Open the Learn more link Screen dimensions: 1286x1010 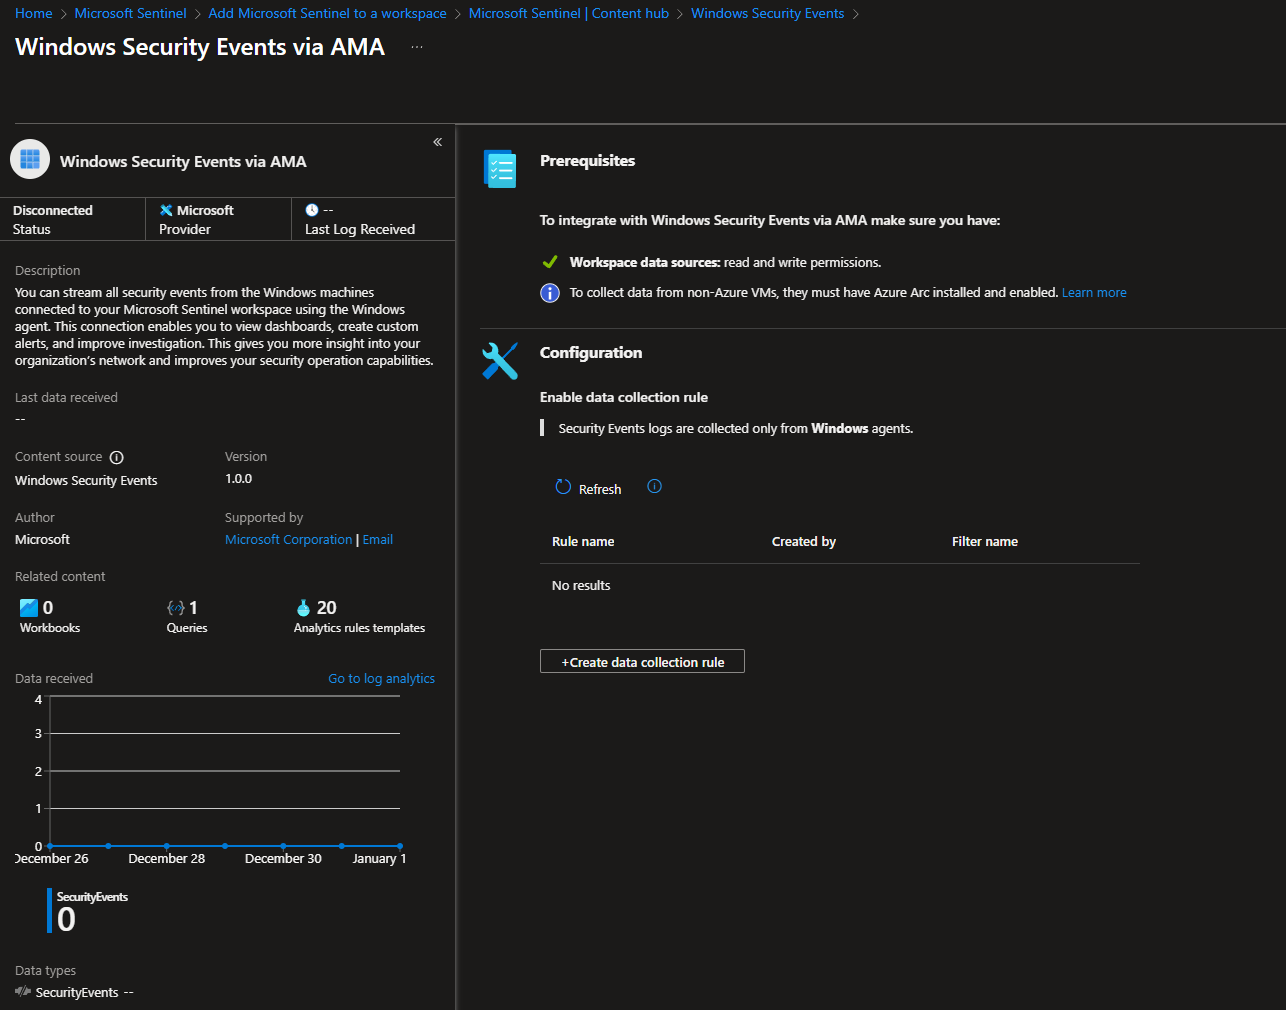coord(1094,293)
